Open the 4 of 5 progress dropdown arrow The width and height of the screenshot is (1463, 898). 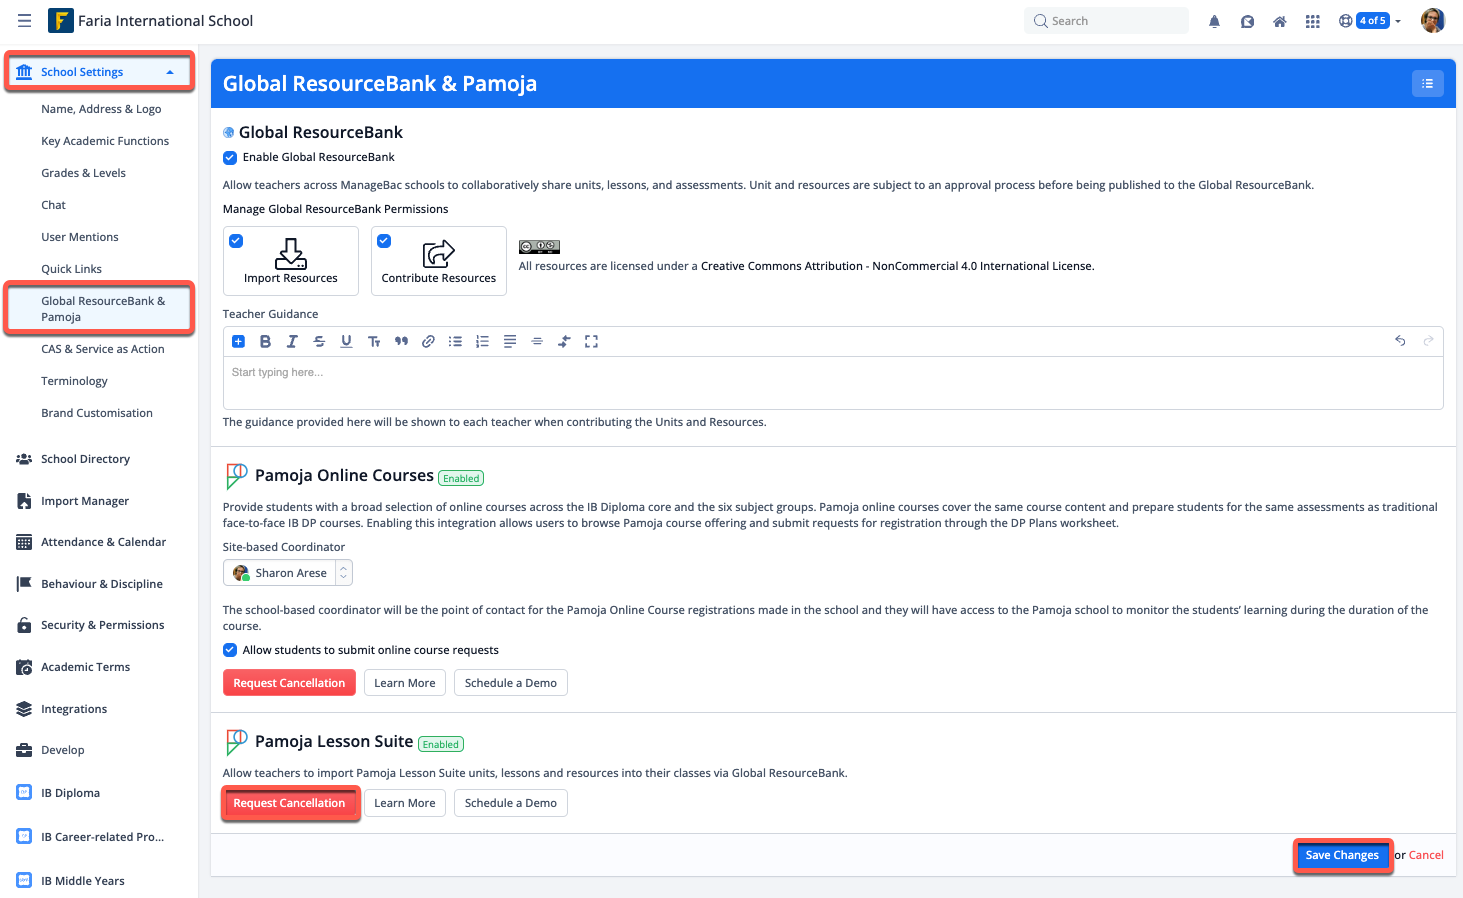point(1398,21)
